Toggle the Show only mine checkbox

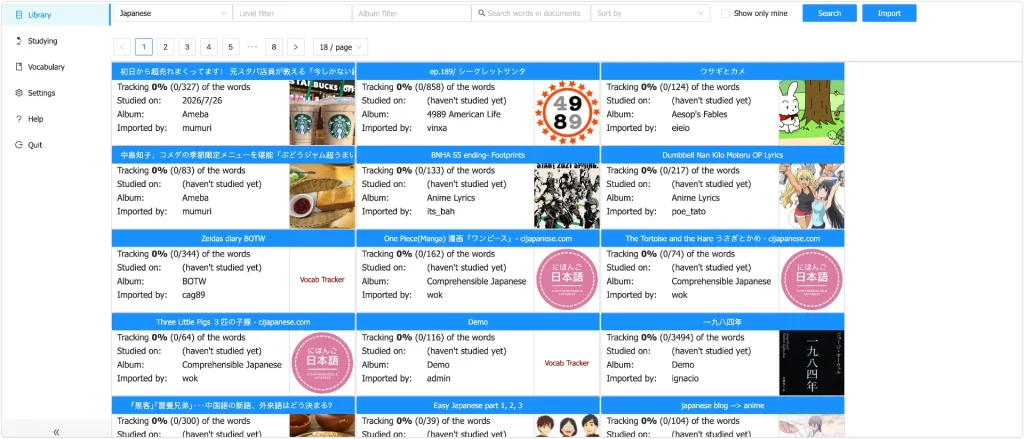click(x=725, y=13)
